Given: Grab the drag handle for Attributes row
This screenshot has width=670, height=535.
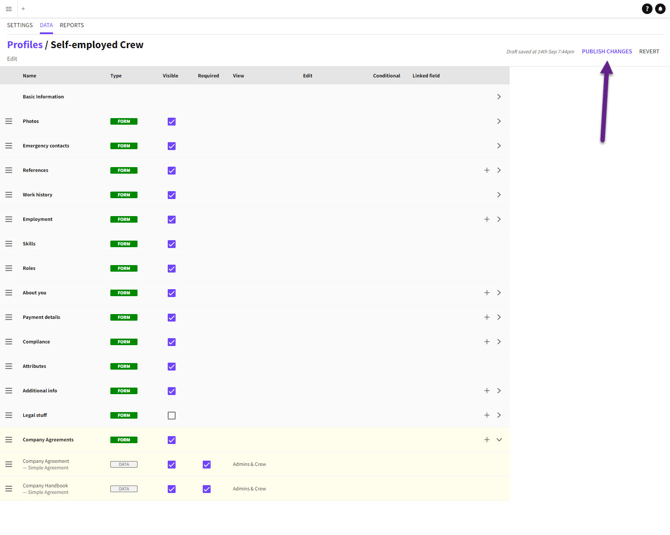Looking at the screenshot, I should coord(9,366).
